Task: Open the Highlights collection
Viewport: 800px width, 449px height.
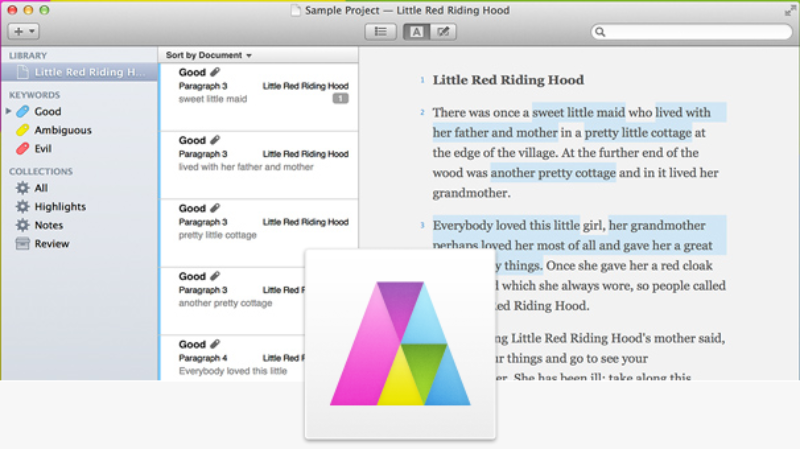Action: tap(60, 207)
